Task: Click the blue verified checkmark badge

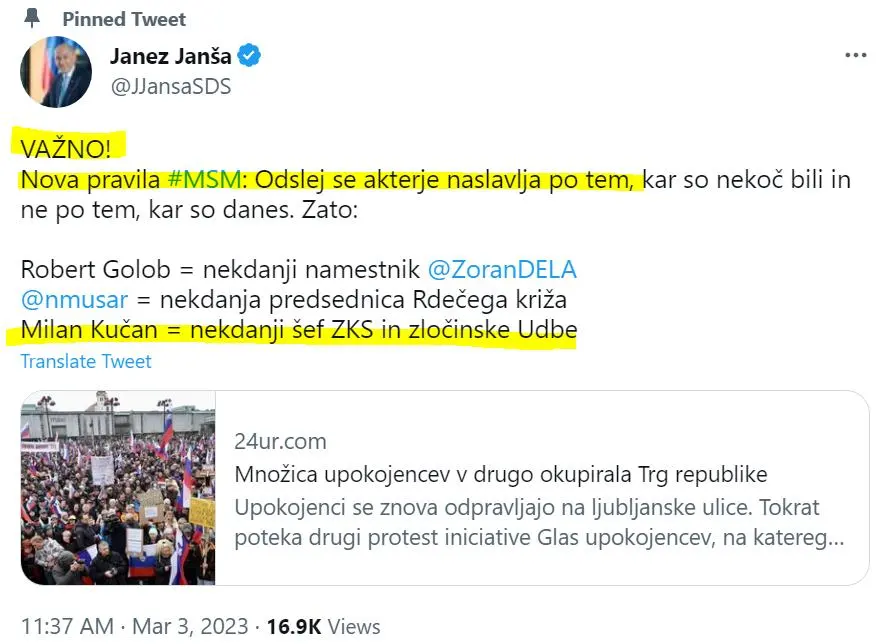Action: 249,55
